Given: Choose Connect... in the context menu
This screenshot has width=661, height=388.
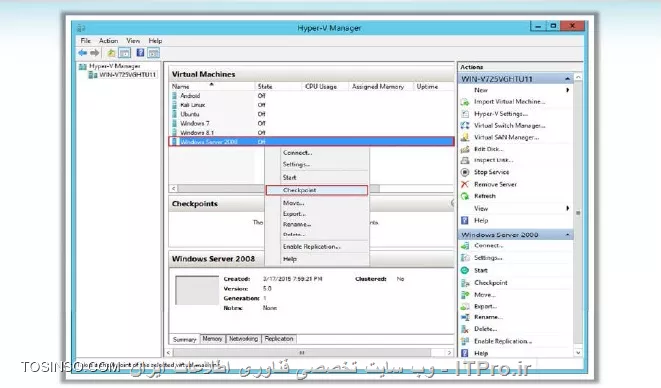Looking at the screenshot, I should 317,153.
